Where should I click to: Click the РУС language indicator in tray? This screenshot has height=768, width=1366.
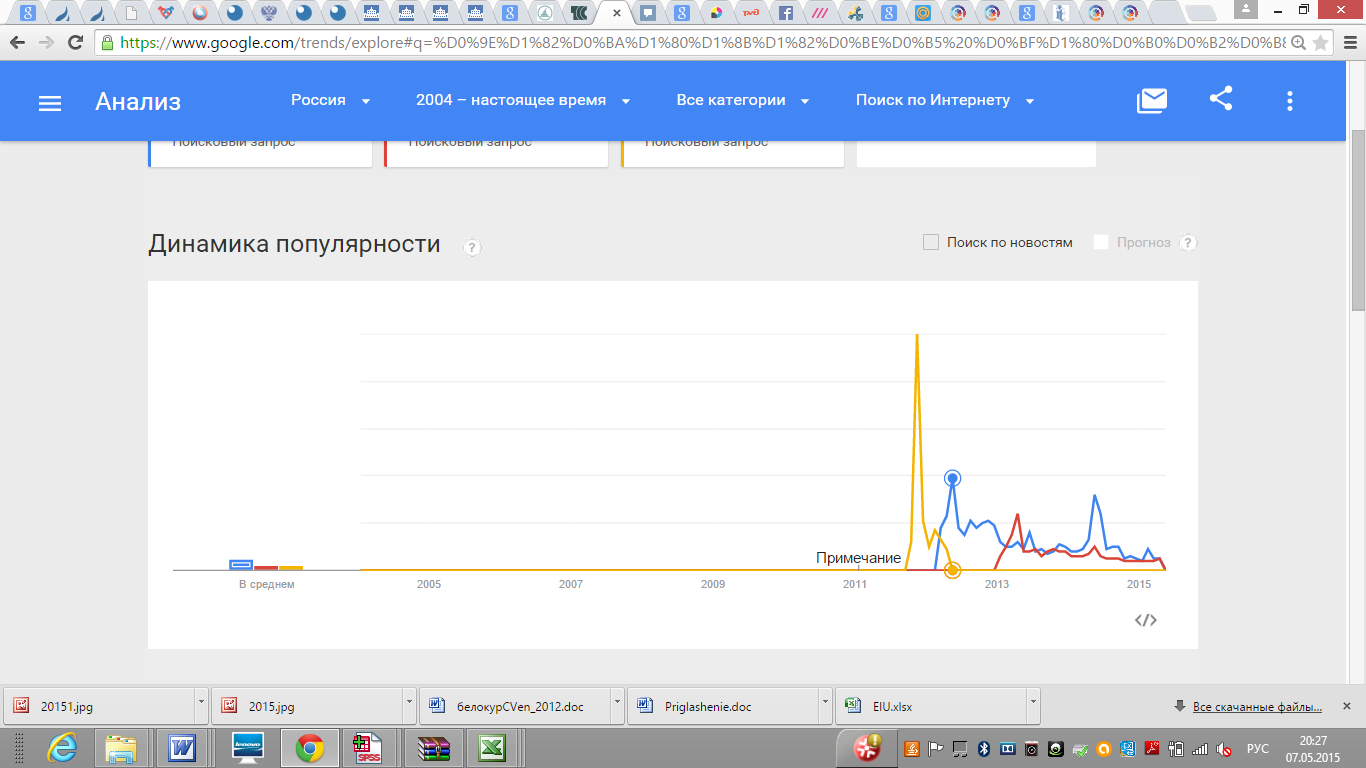point(1258,748)
